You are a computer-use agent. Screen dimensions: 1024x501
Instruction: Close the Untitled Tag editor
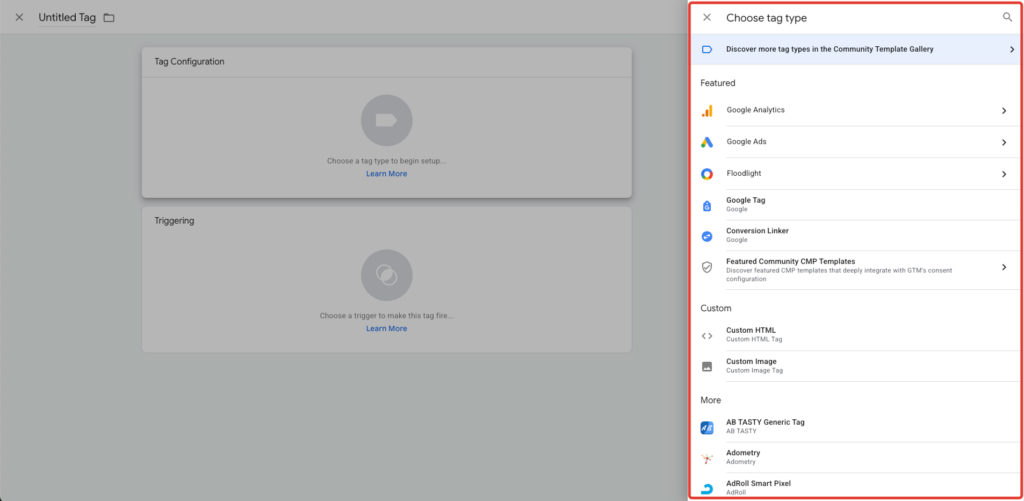coord(19,18)
